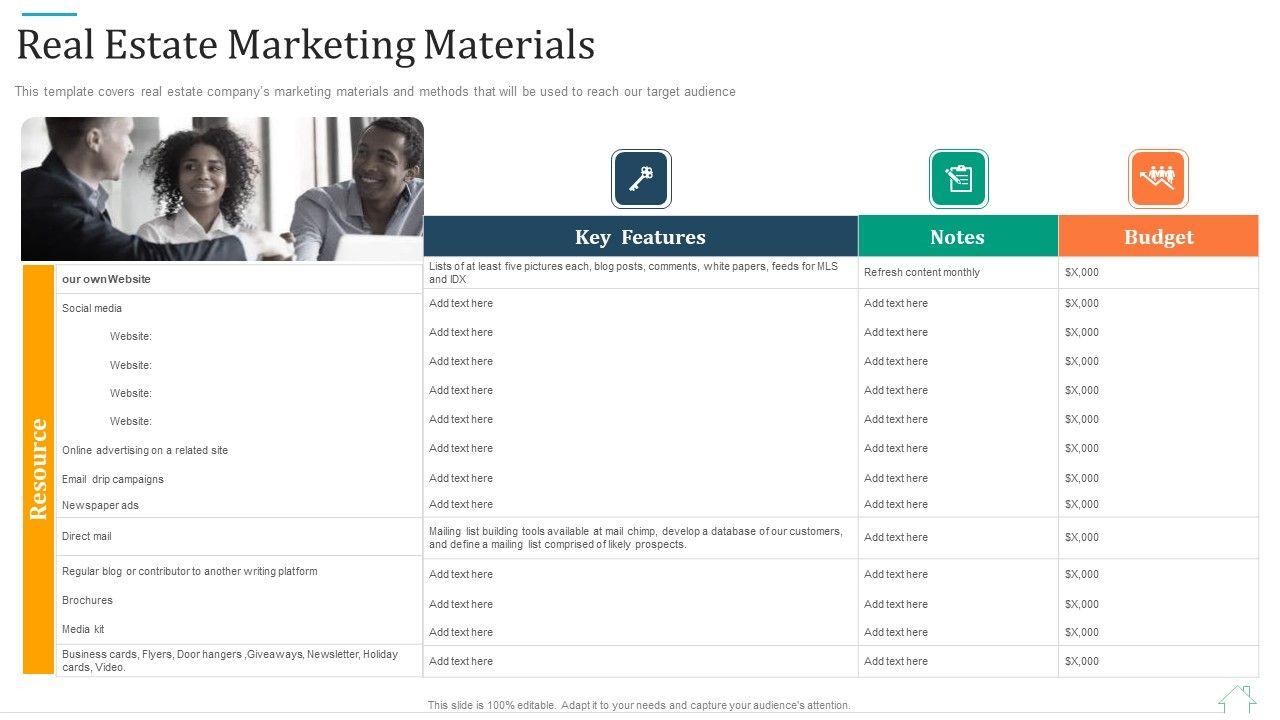Viewport: 1280px width, 720px height.
Task: Click the vertical Resource sidebar label
Action: (x=39, y=469)
